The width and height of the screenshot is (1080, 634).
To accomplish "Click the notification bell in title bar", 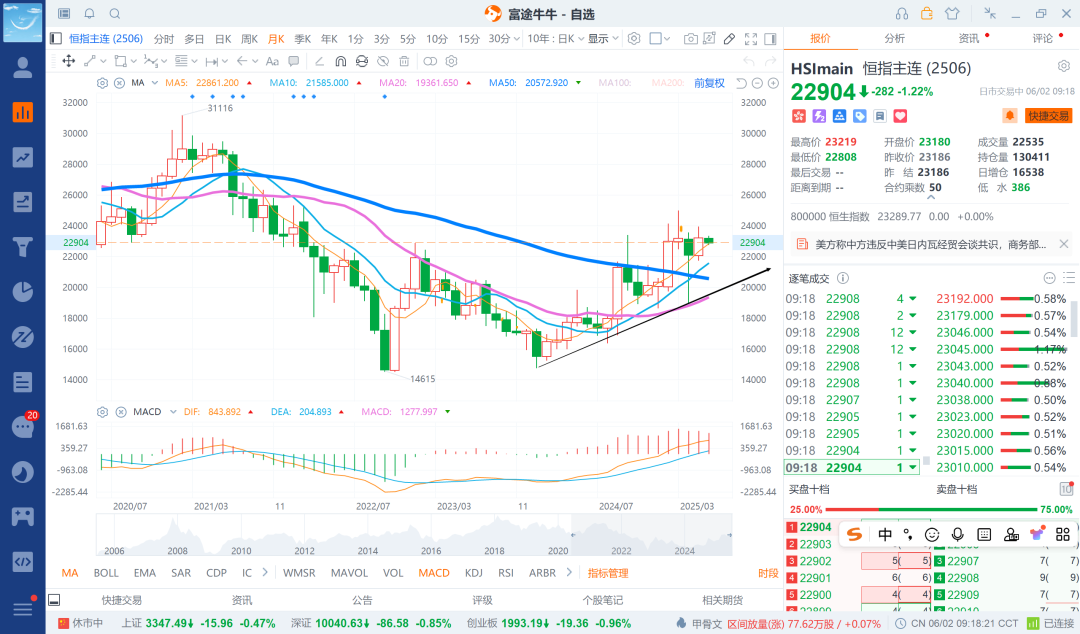I will [x=90, y=14].
